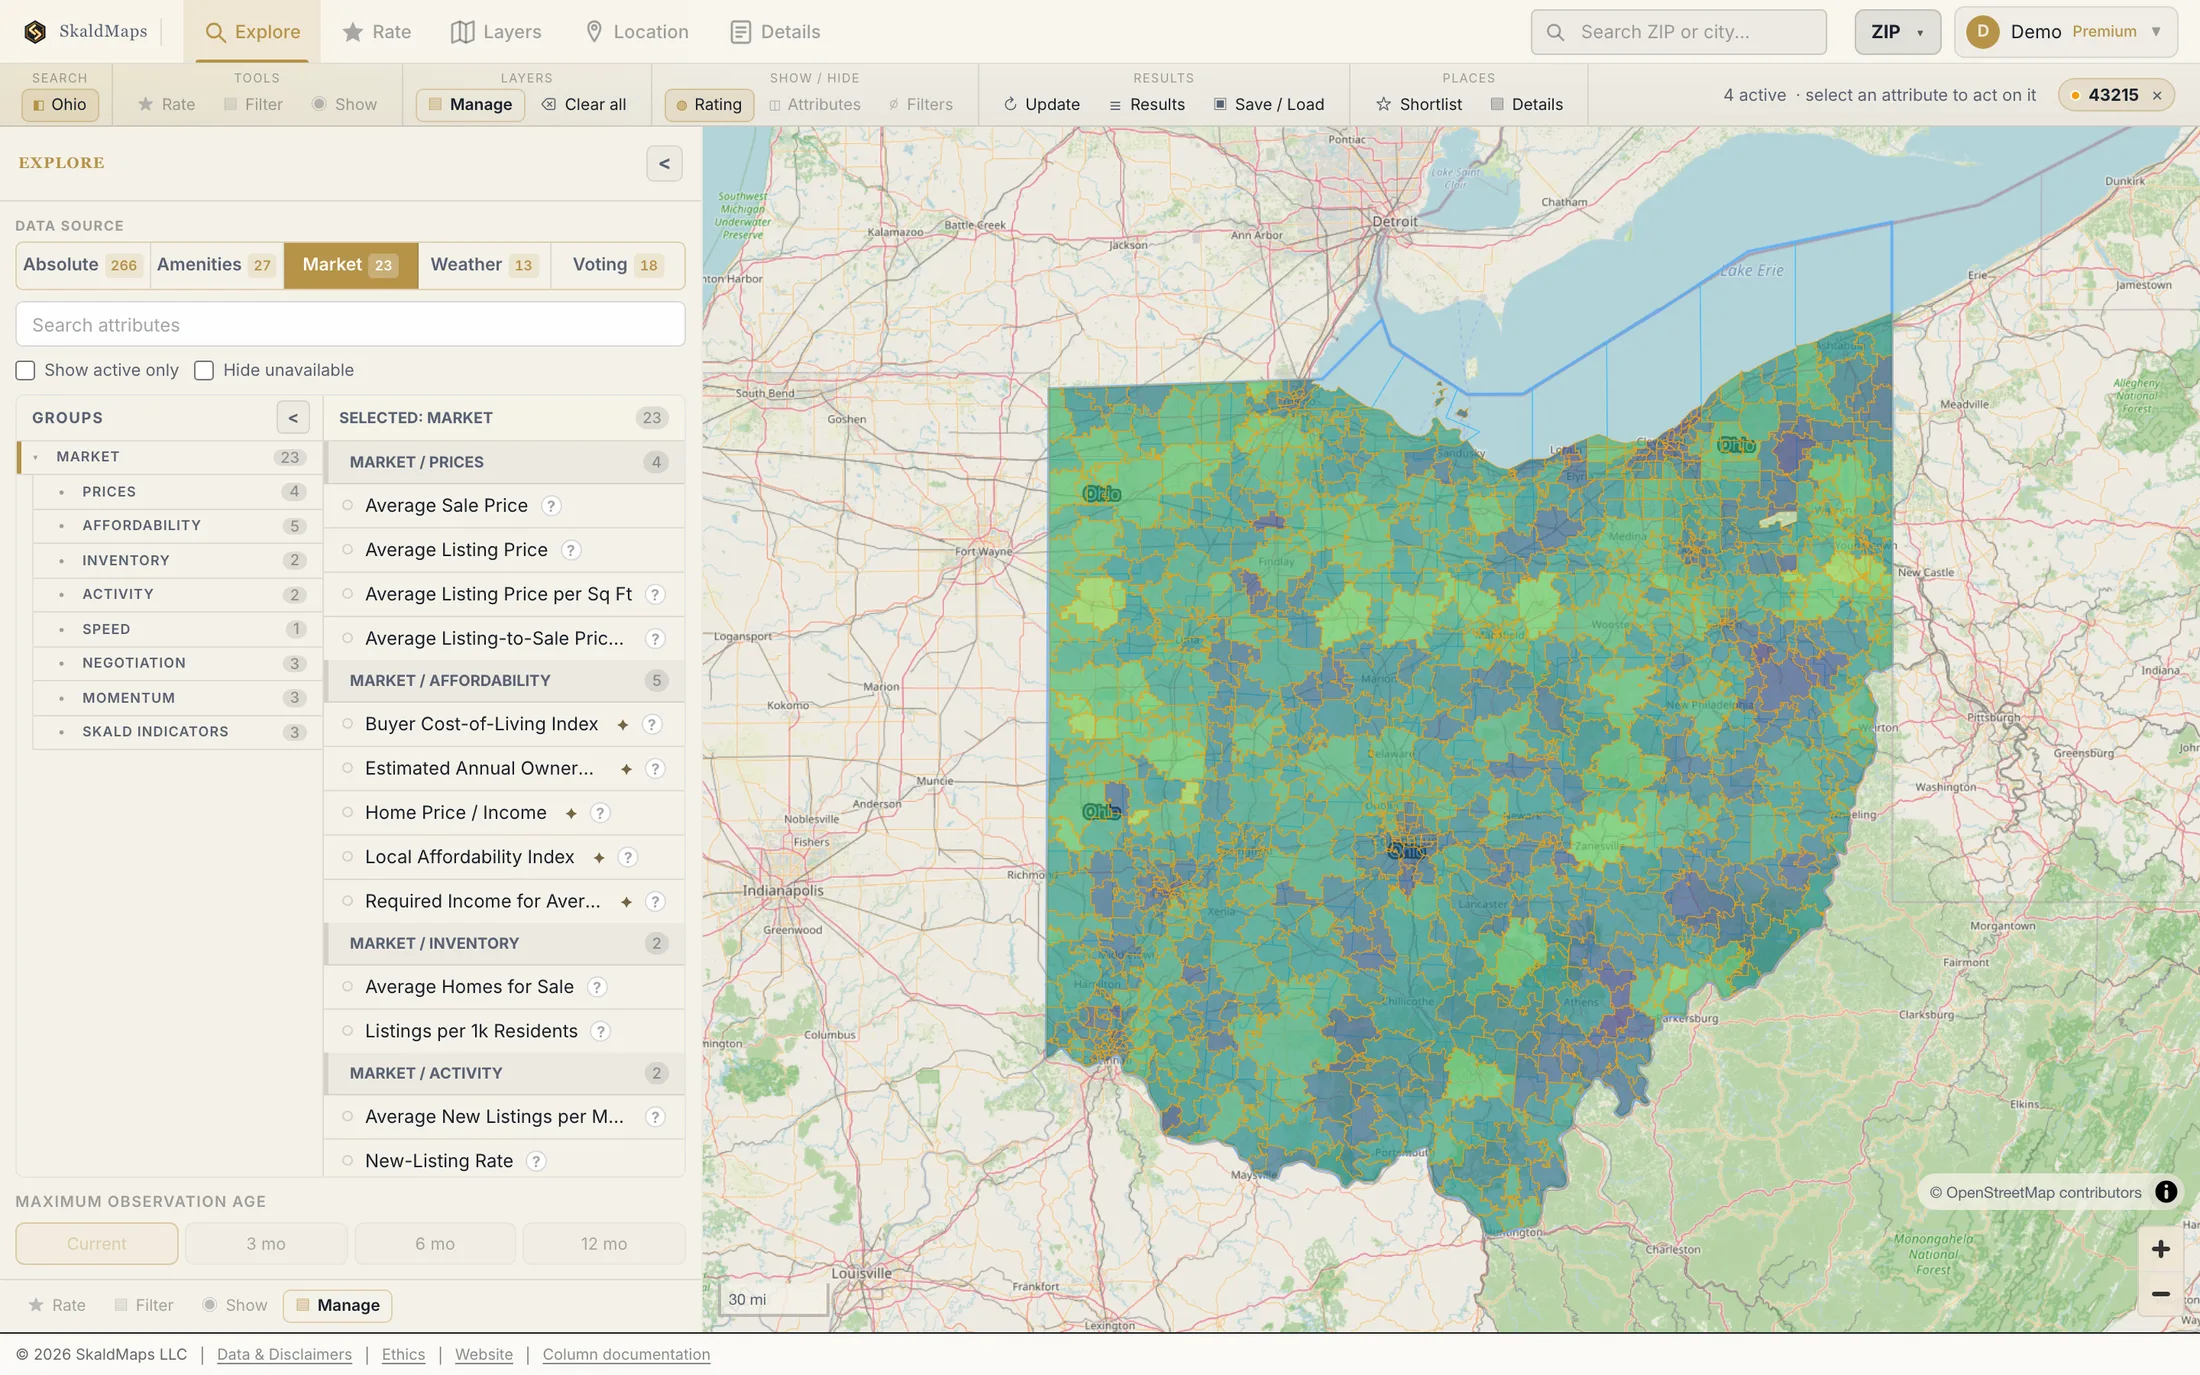Switch to the Rate tab
Image resolution: width=2200 pixels, height=1375 pixels.
(377, 32)
